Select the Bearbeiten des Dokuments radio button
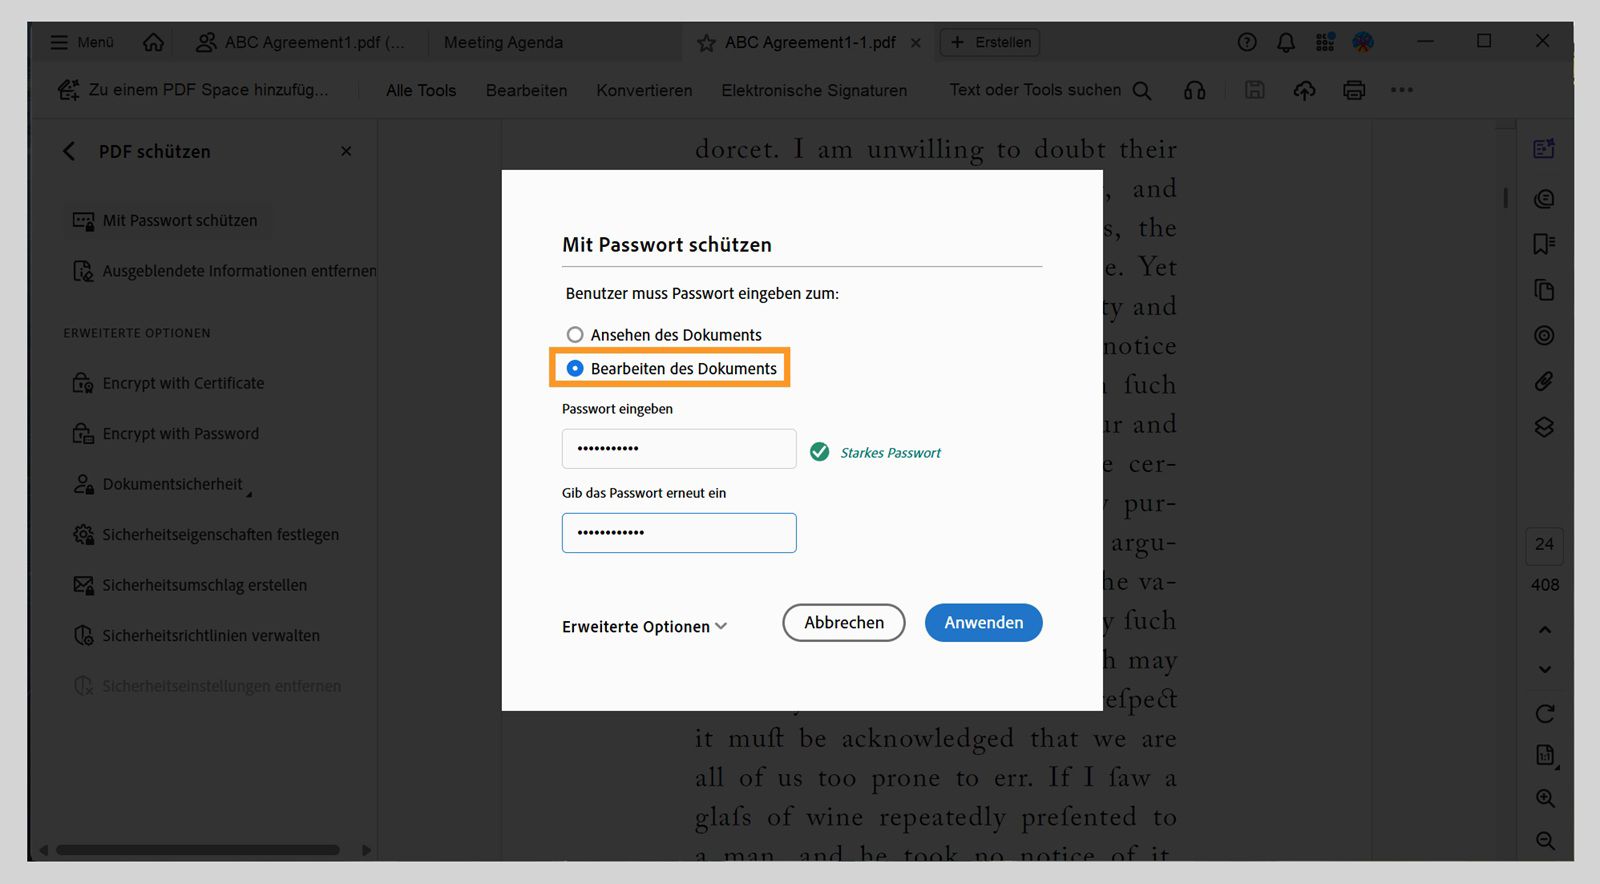Image resolution: width=1600 pixels, height=884 pixels. tap(575, 368)
